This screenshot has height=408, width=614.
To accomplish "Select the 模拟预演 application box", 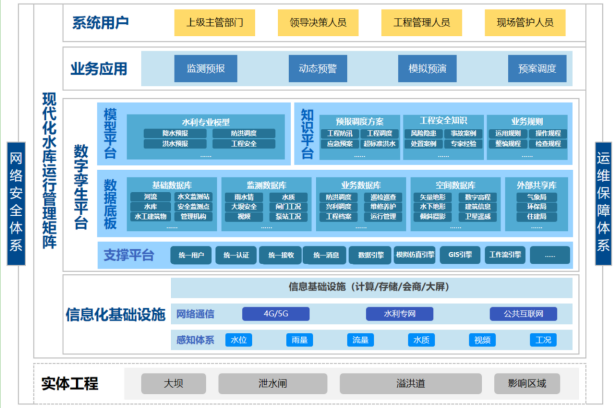I will coord(423,69).
